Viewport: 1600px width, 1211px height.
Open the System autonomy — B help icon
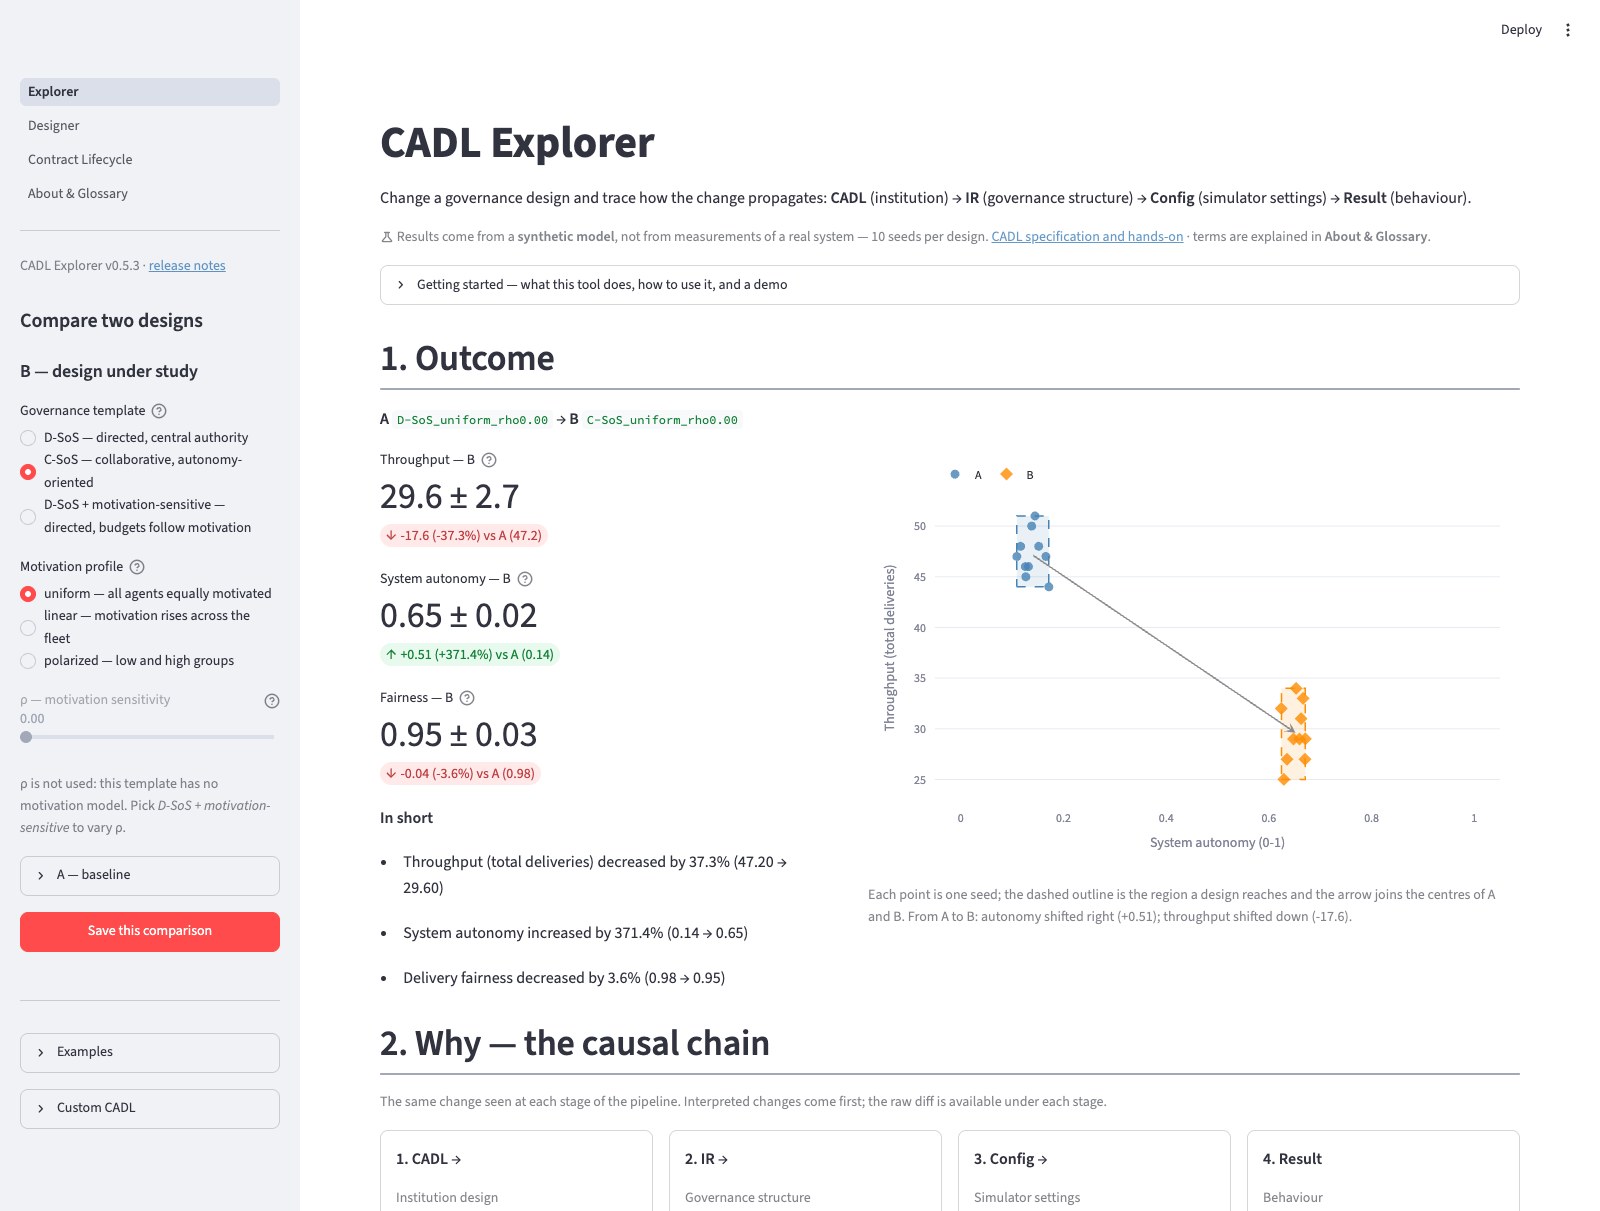pyautogui.click(x=525, y=579)
